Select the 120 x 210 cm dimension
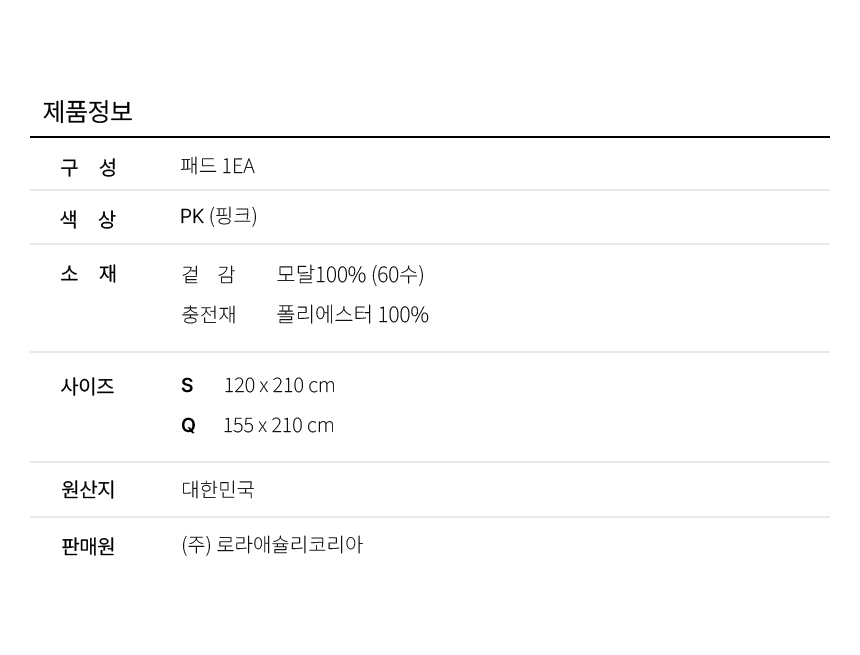Viewport: 860px width, 655px height. coord(279,385)
